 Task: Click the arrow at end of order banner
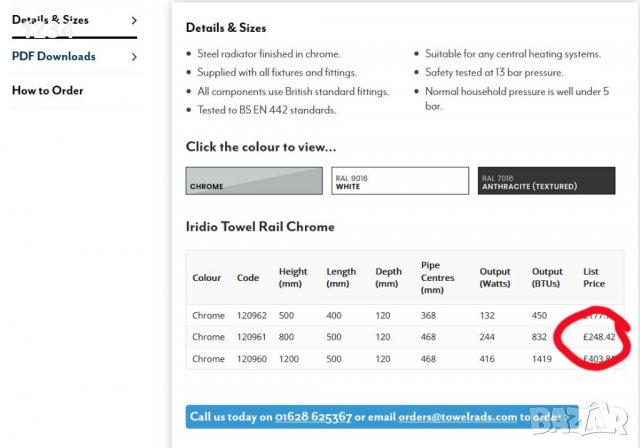568,417
